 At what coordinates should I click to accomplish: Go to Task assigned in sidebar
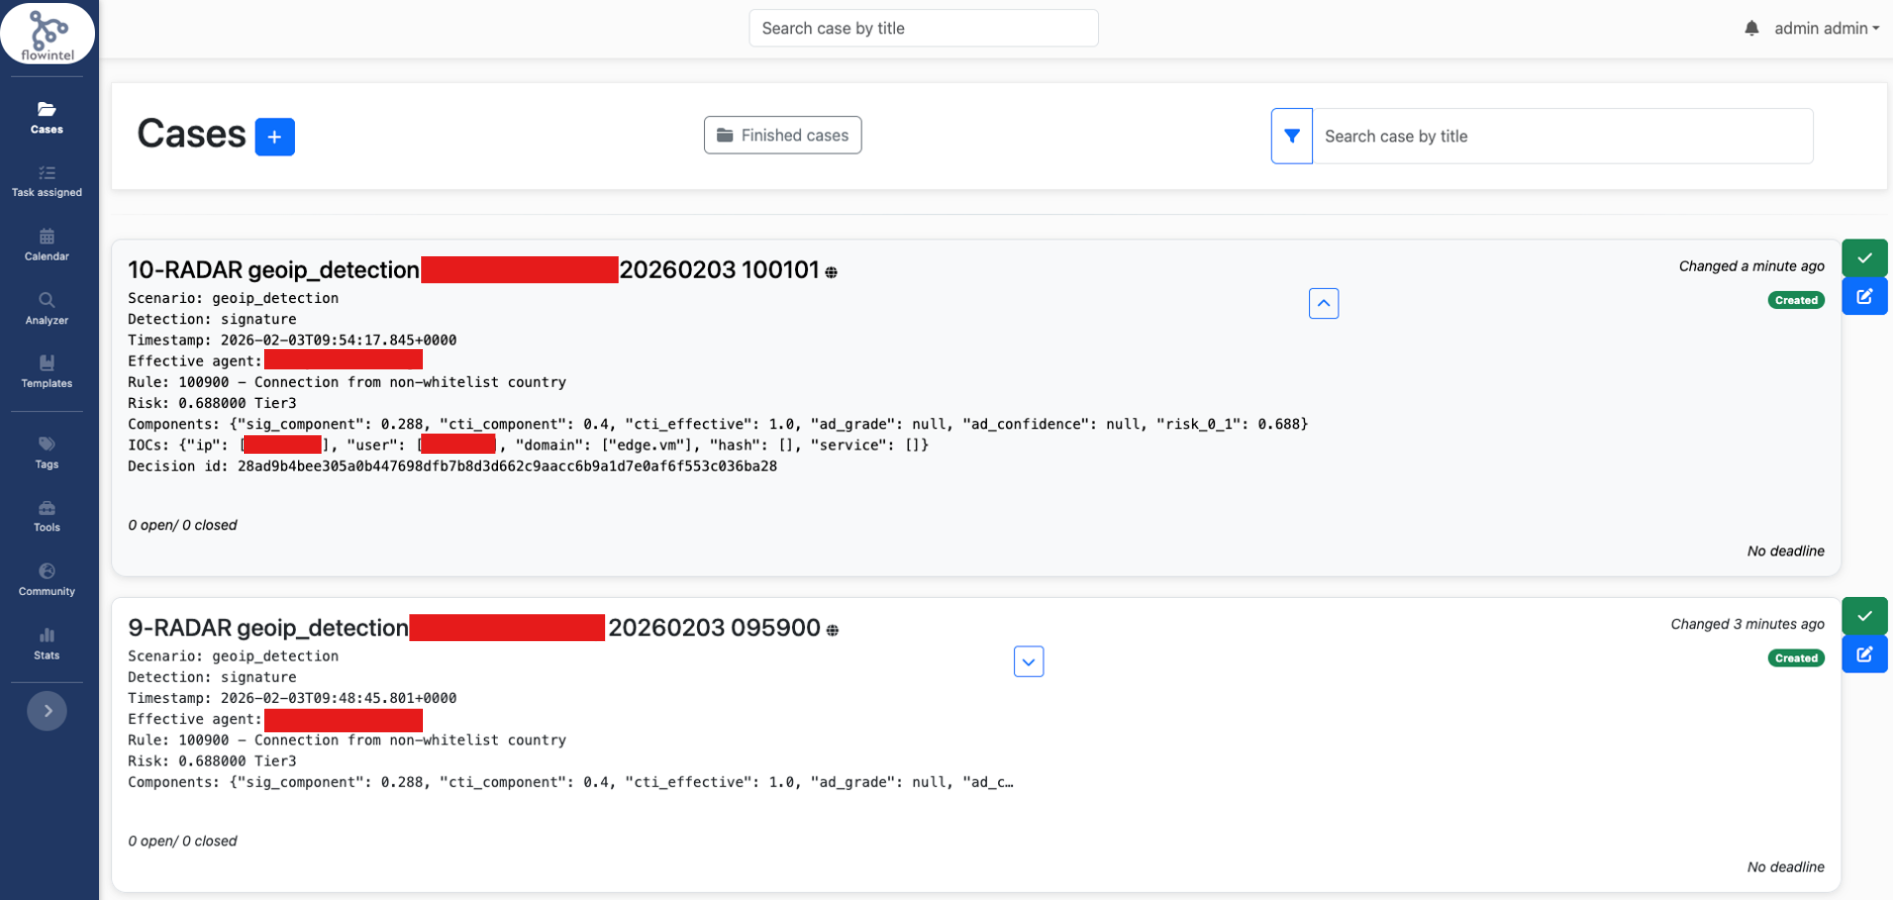tap(47, 181)
